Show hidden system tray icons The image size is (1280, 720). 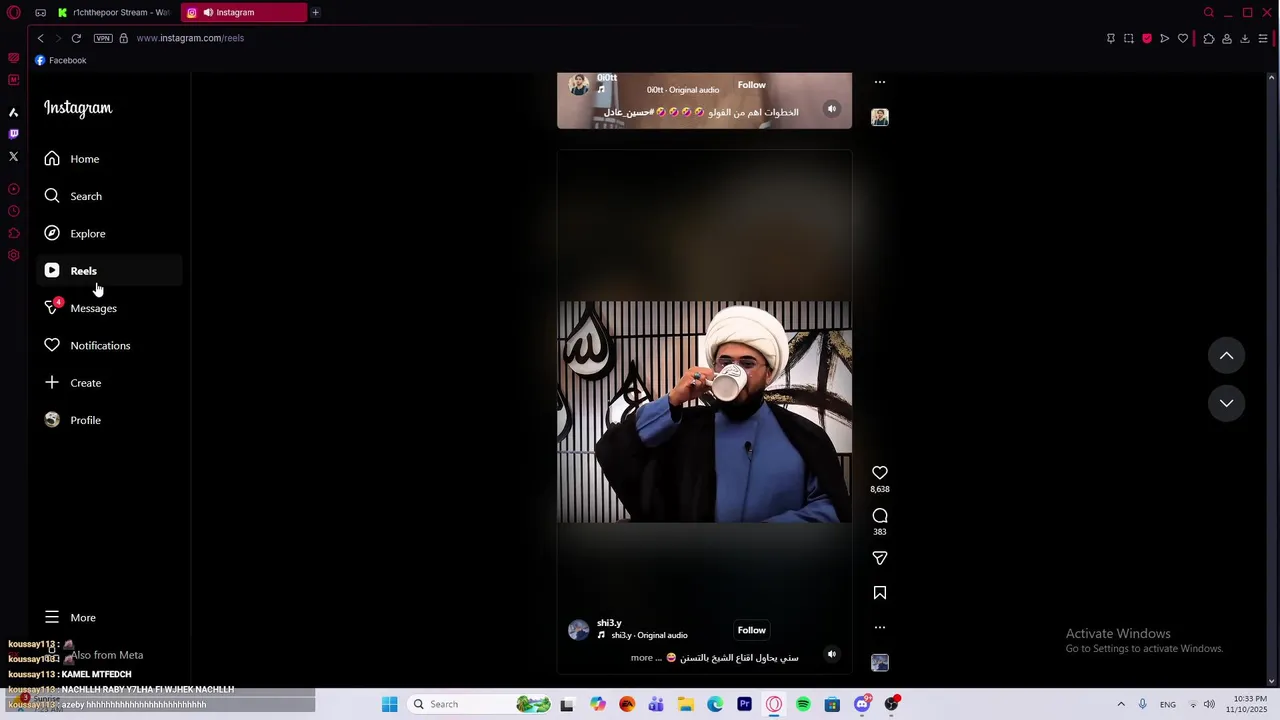[x=1121, y=704]
